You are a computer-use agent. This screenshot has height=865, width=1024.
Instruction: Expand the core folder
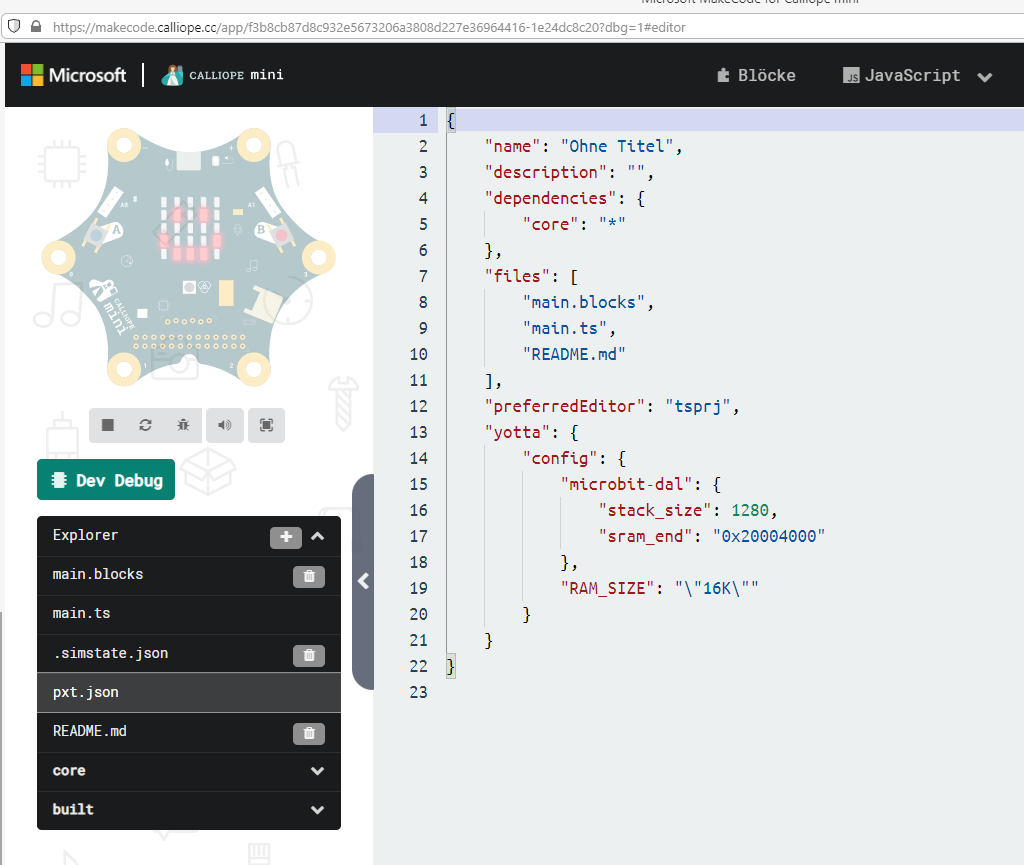pos(317,771)
